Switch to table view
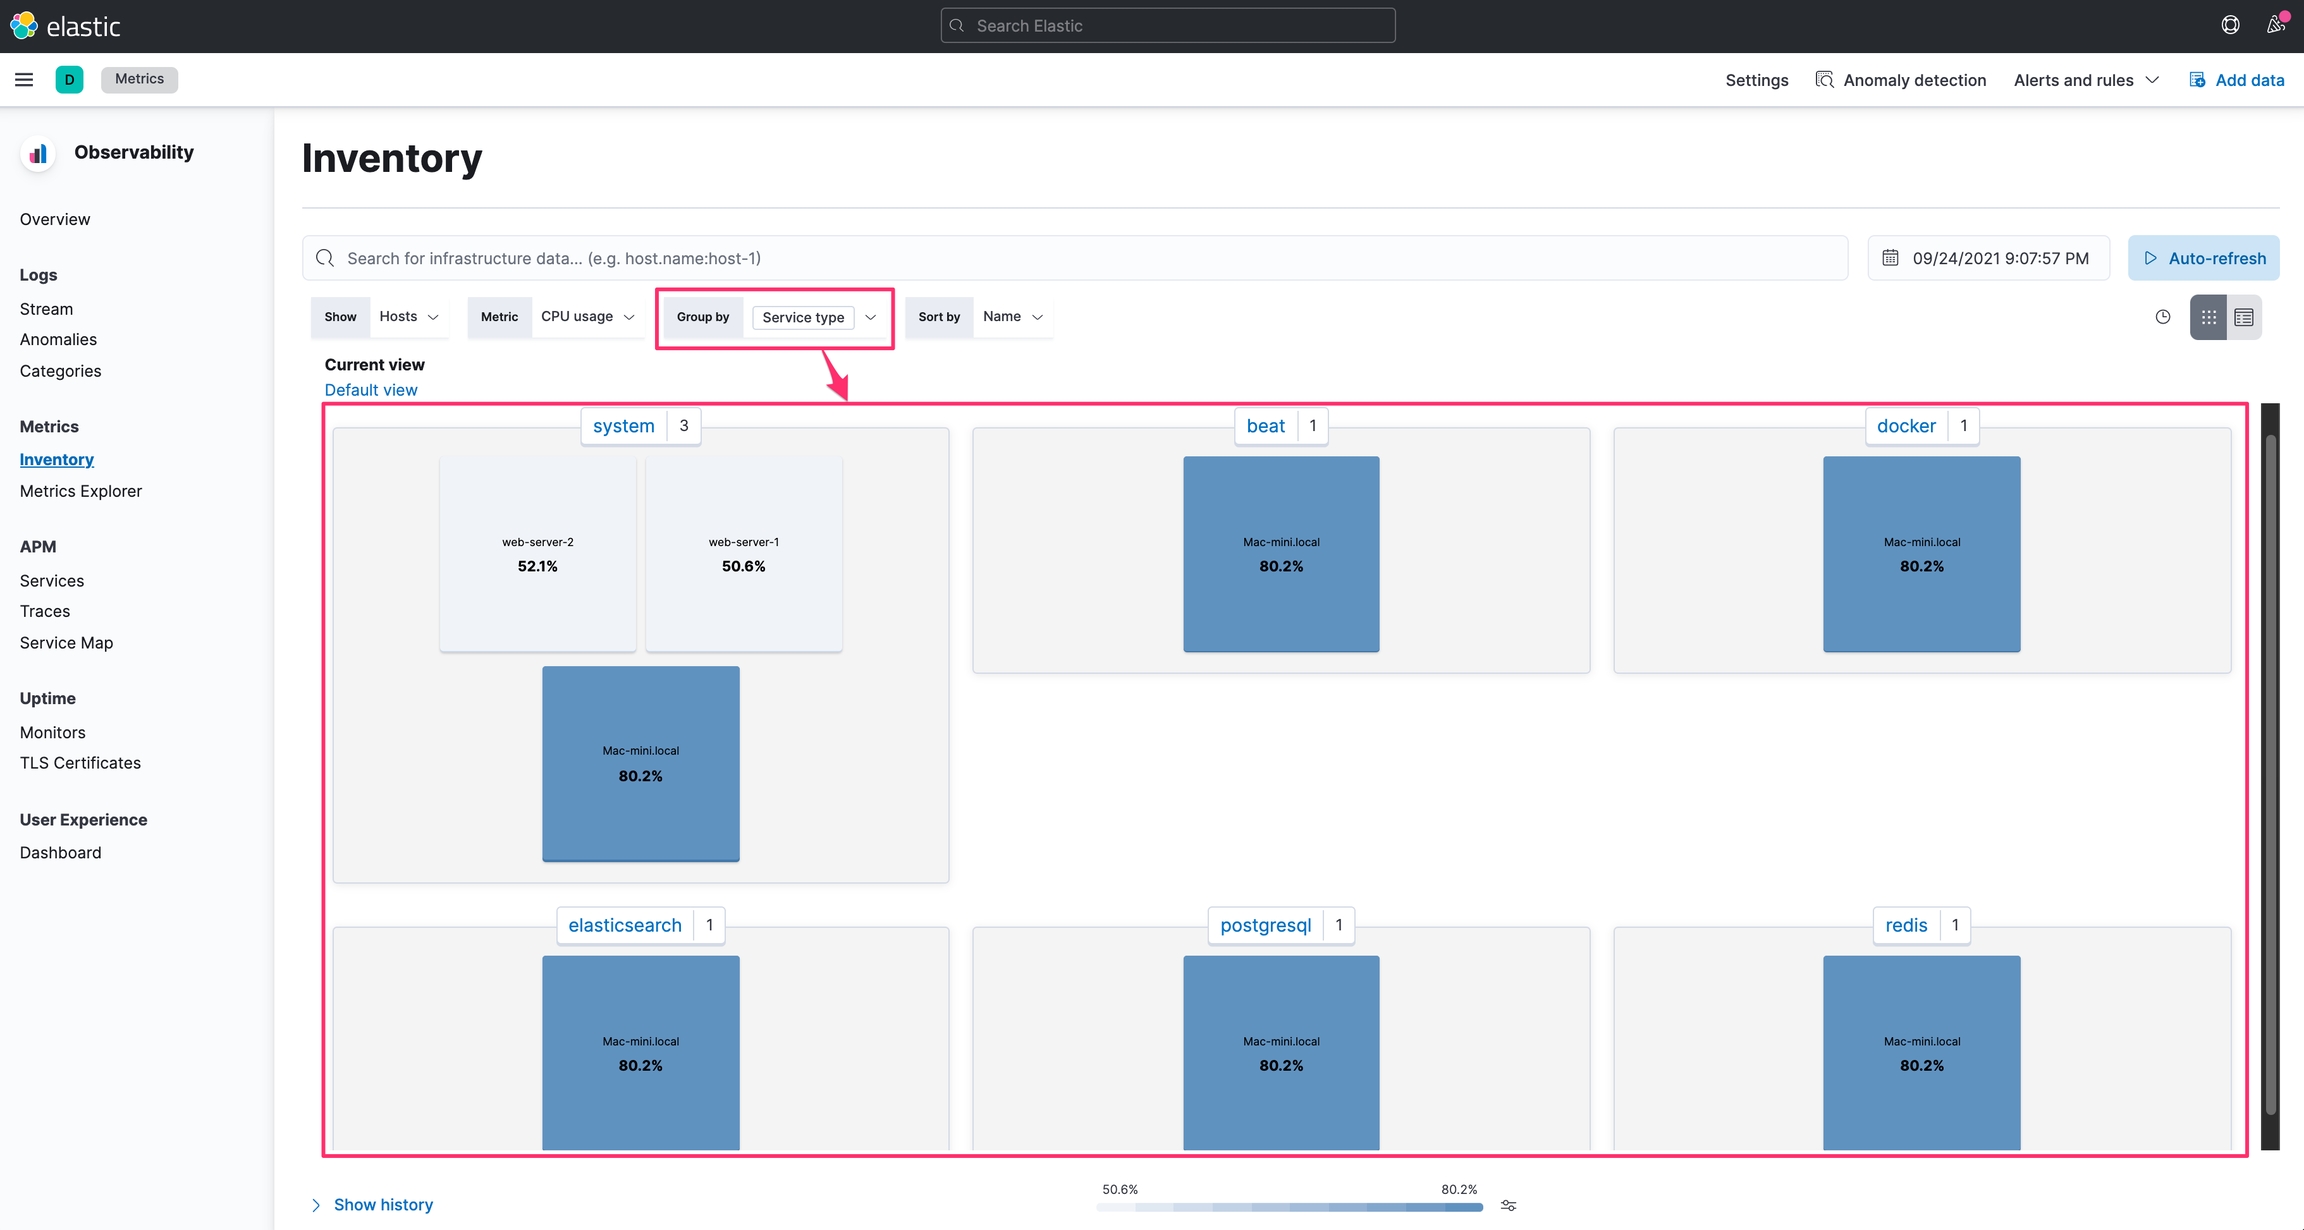 (x=2244, y=317)
